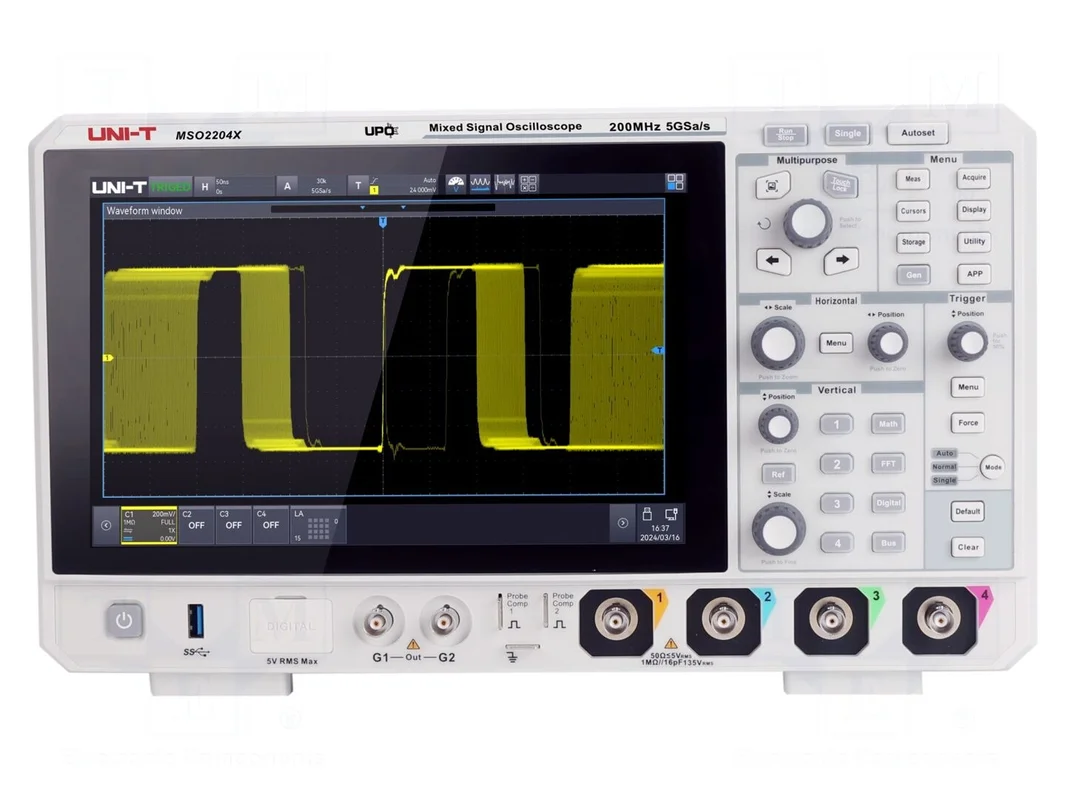
Task: Toggle channel 3 vertical key
Action: (836, 504)
